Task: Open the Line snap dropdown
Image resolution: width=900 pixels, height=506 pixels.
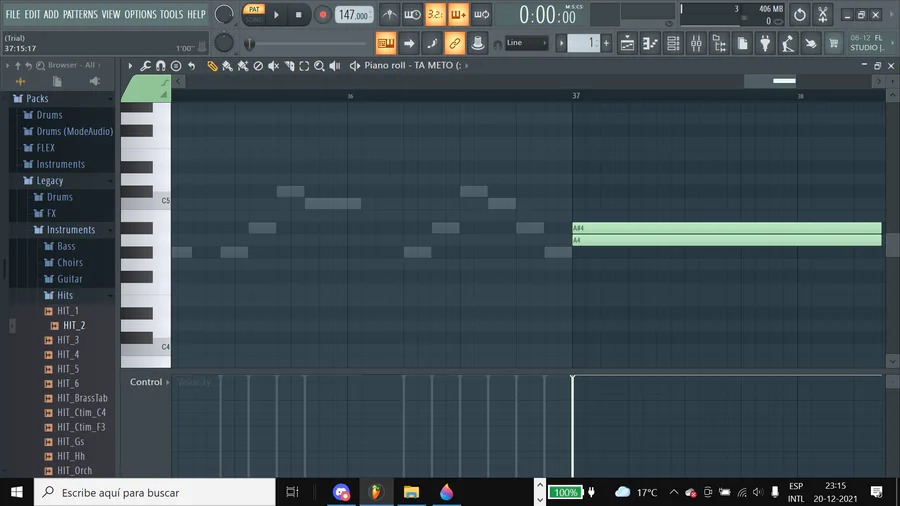Action: 526,43
